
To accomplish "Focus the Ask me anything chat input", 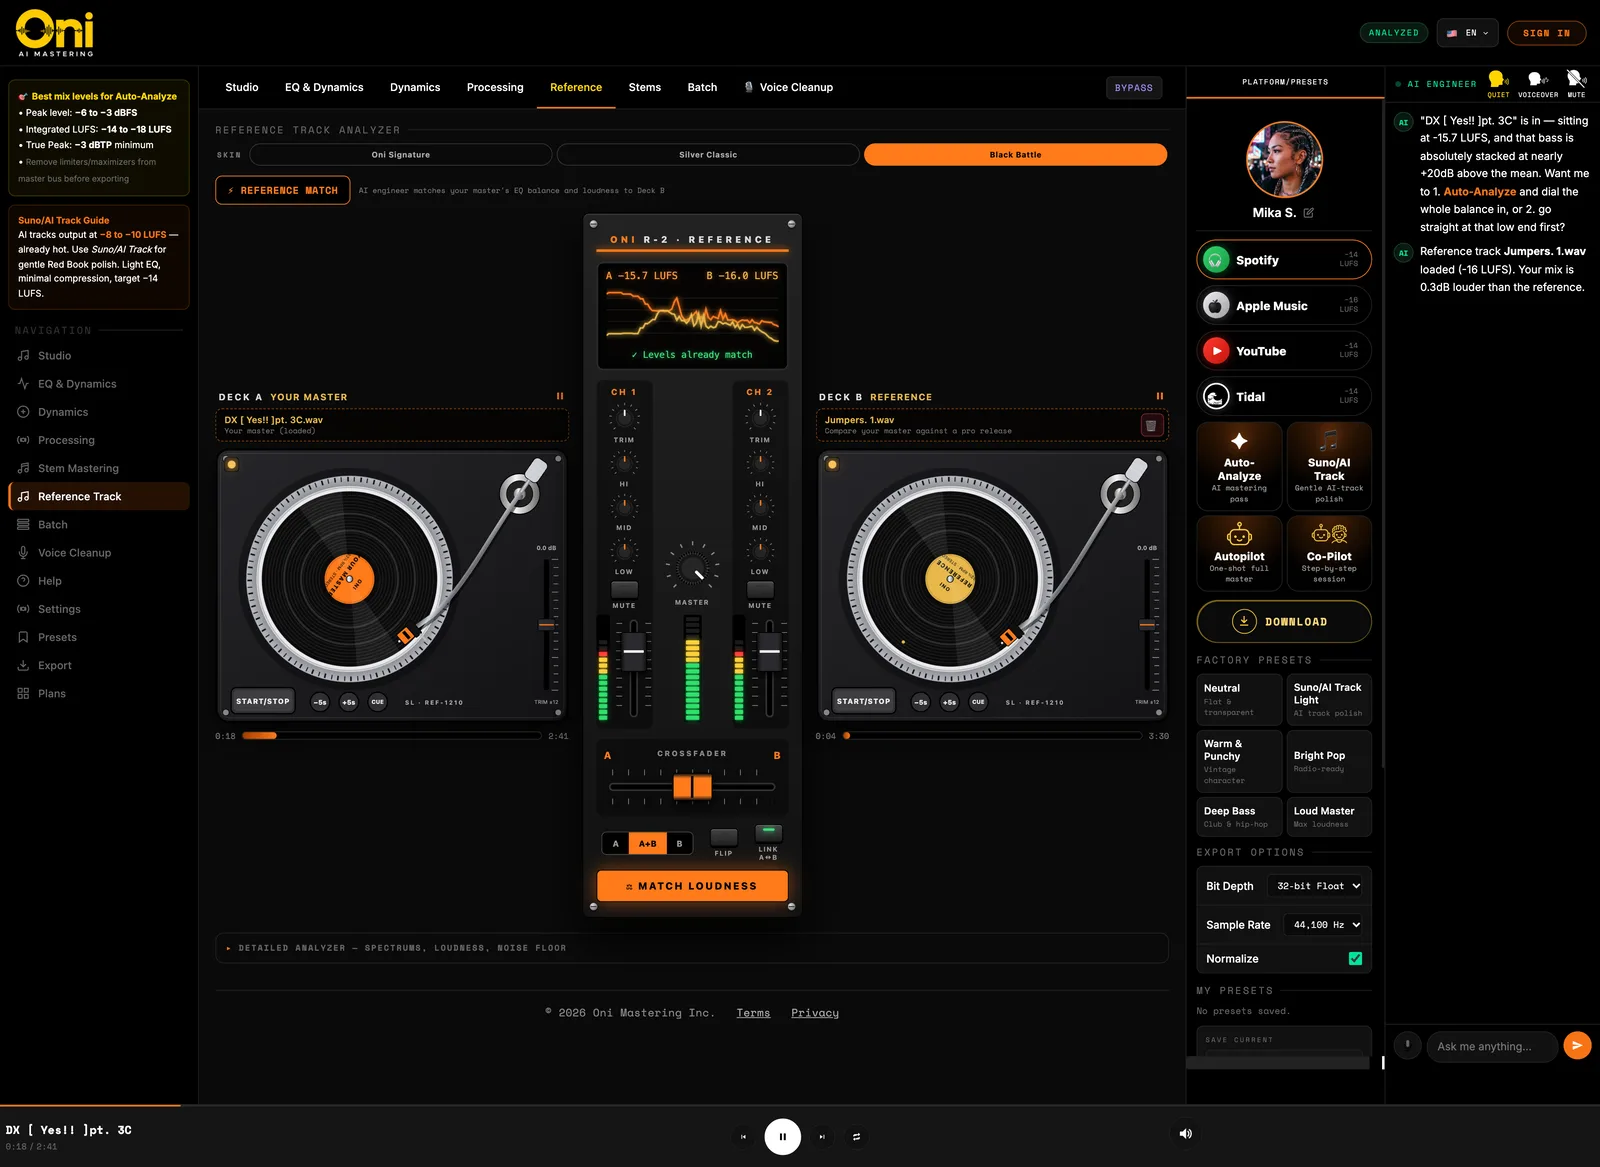I will click(x=1491, y=1046).
